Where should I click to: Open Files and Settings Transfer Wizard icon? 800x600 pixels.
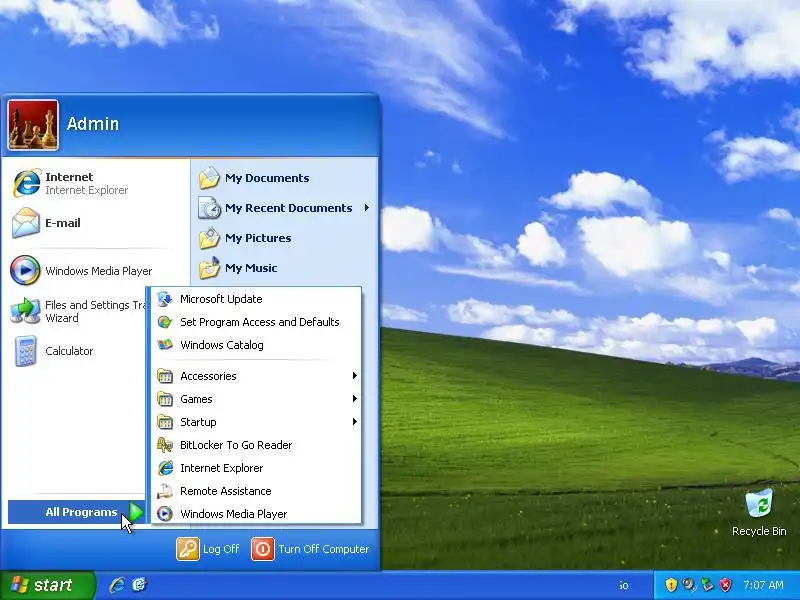point(25,311)
